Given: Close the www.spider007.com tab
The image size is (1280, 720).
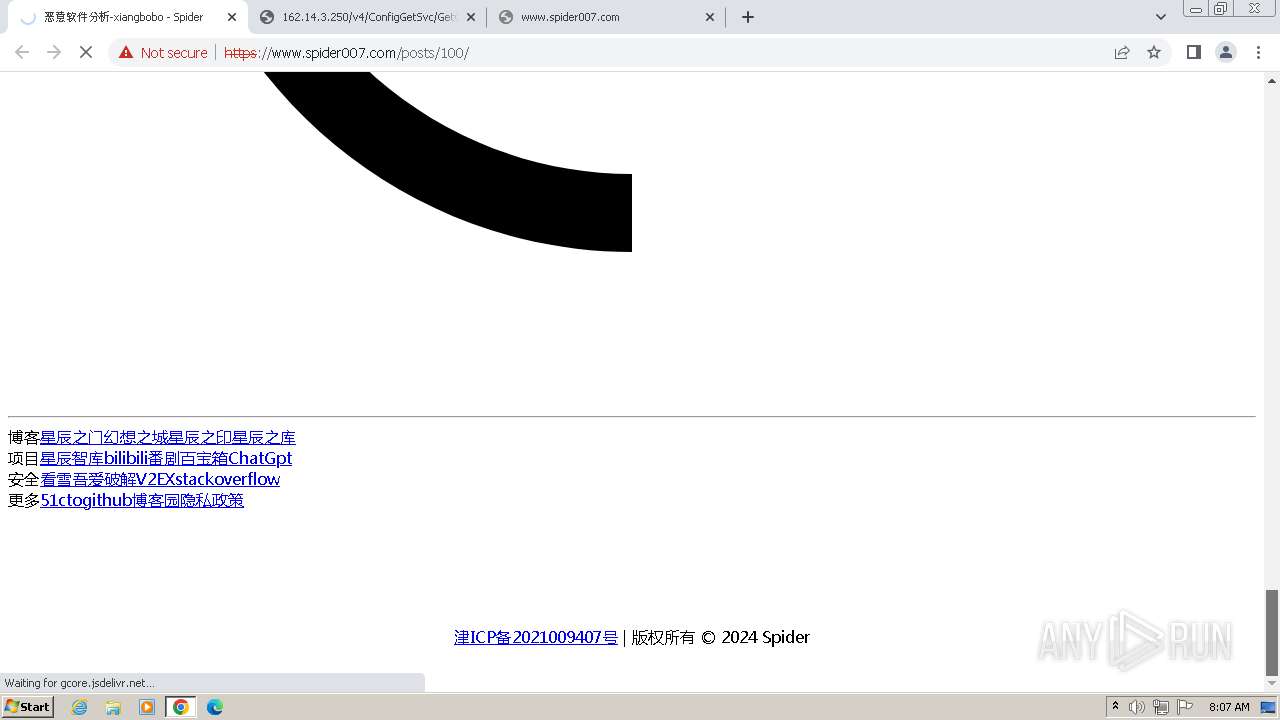Looking at the screenshot, I should 710,17.
